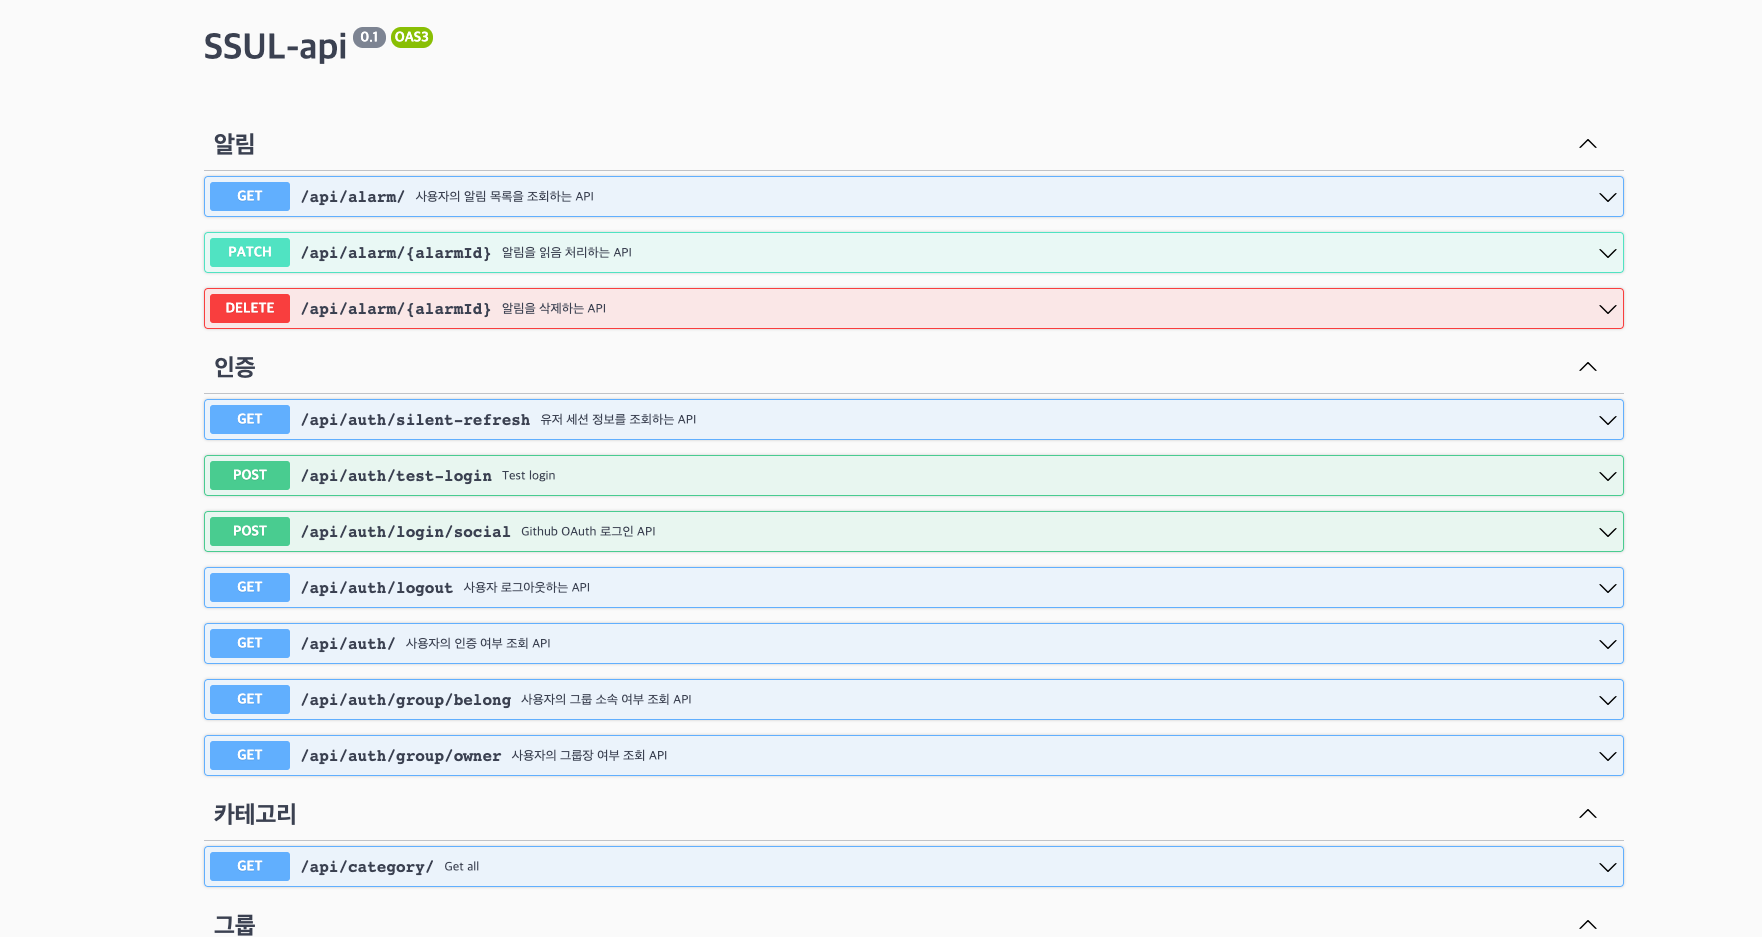Click GET badge for group/belong

[x=250, y=699]
